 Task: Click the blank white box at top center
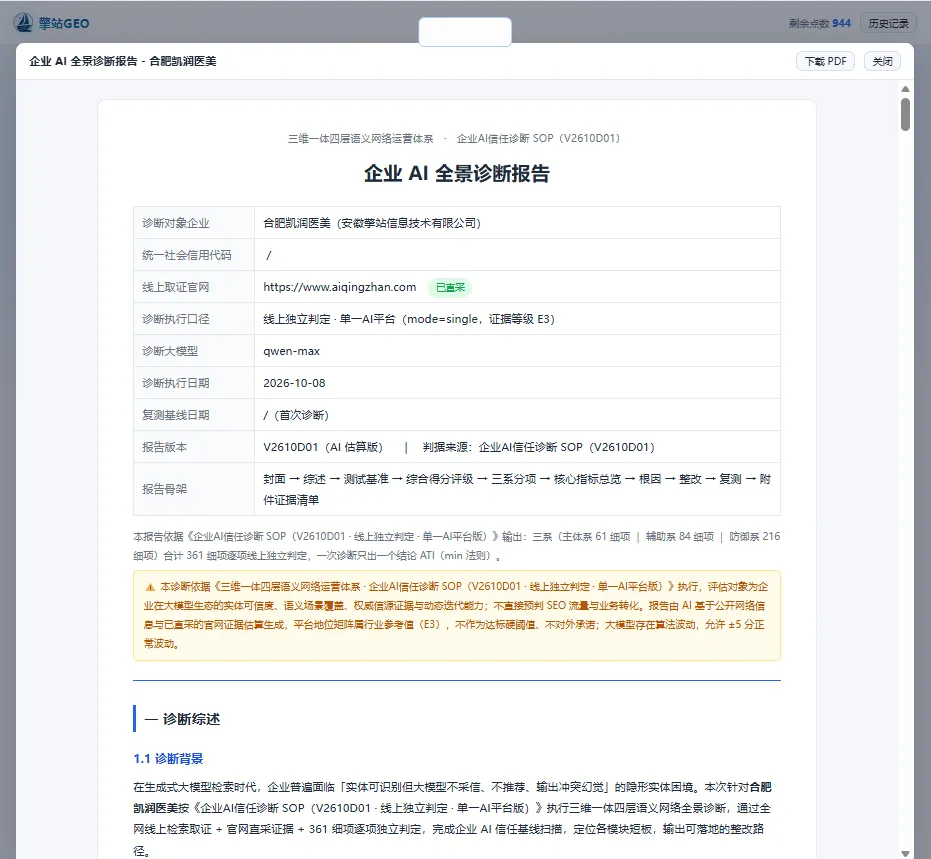click(x=465, y=31)
